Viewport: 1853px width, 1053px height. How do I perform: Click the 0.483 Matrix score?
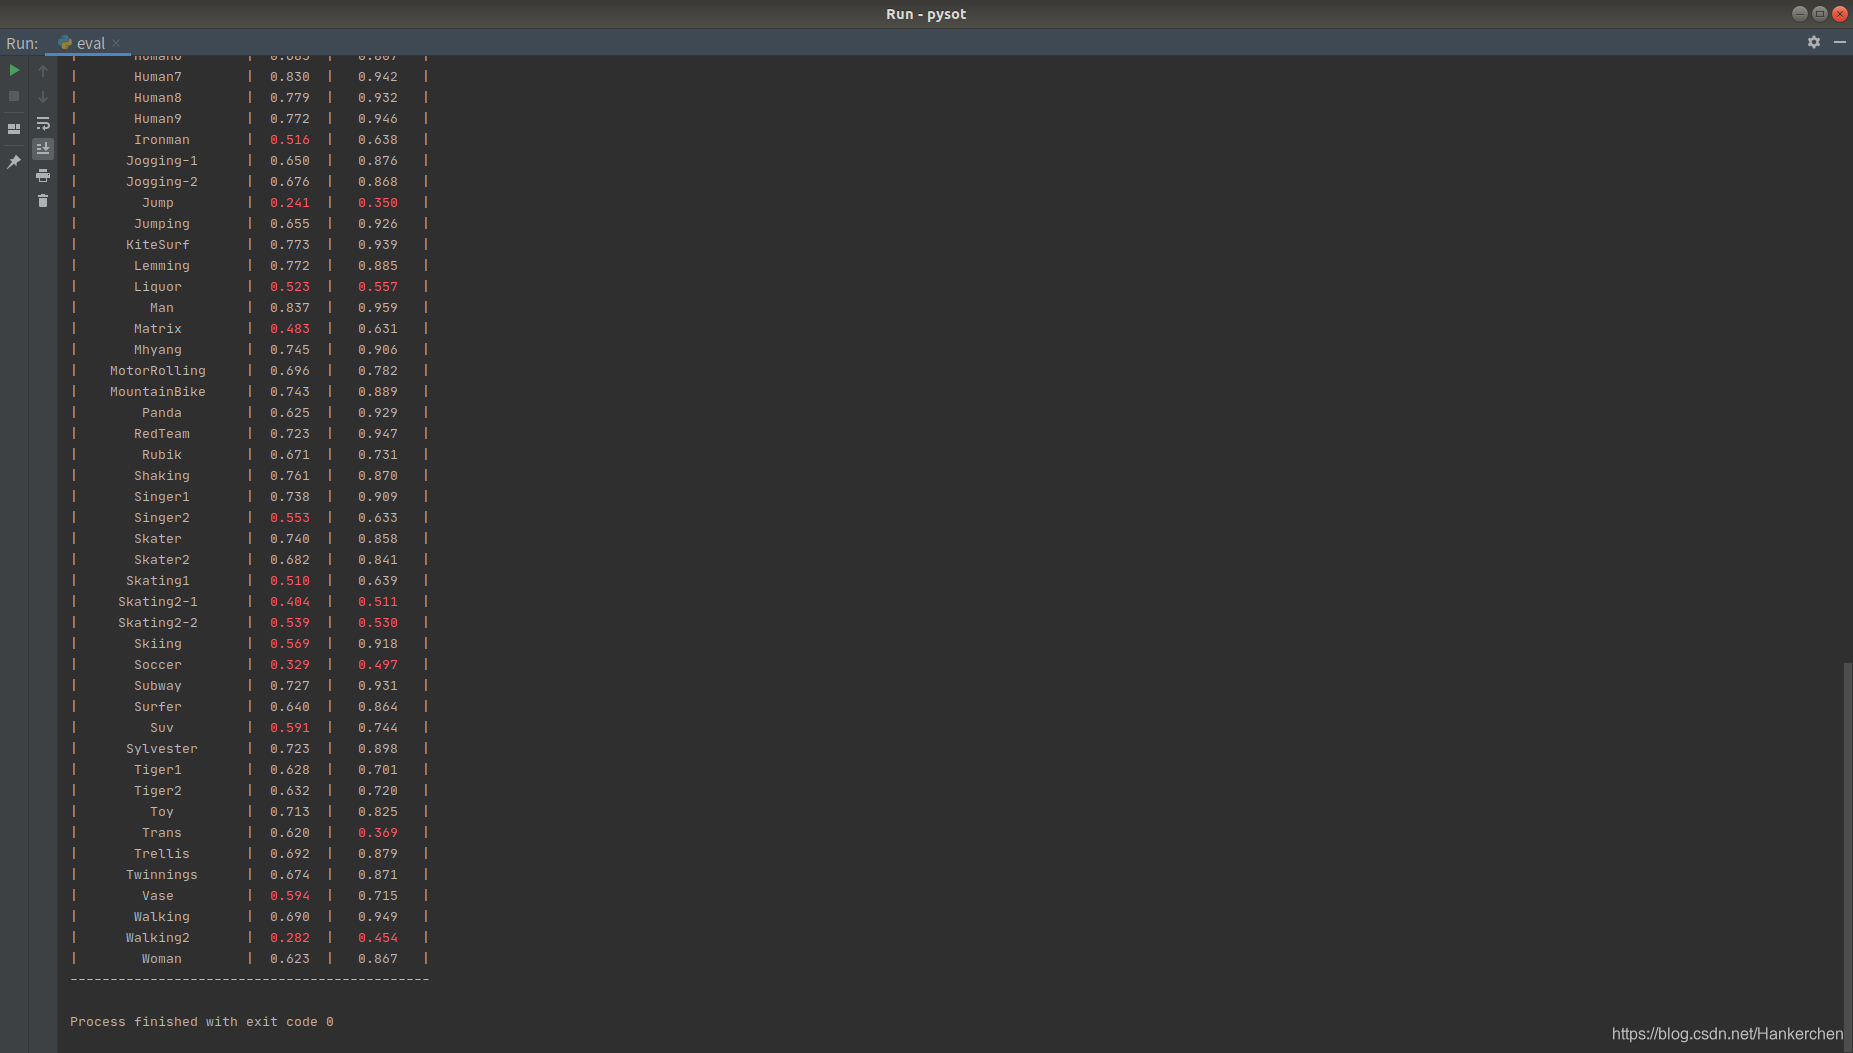click(x=290, y=329)
